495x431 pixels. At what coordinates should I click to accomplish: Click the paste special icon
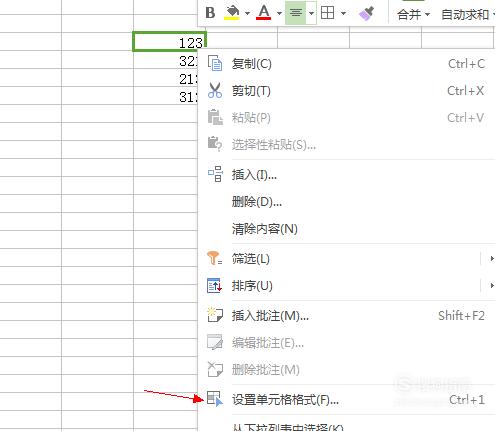[215, 144]
